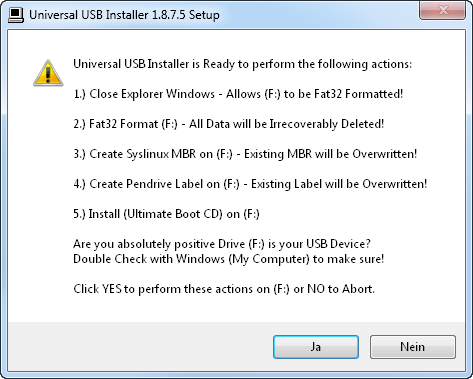This screenshot has width=473, height=379.
Task: Select step 5 Install (Ultimate Boot CD) line
Action: [x=166, y=214]
